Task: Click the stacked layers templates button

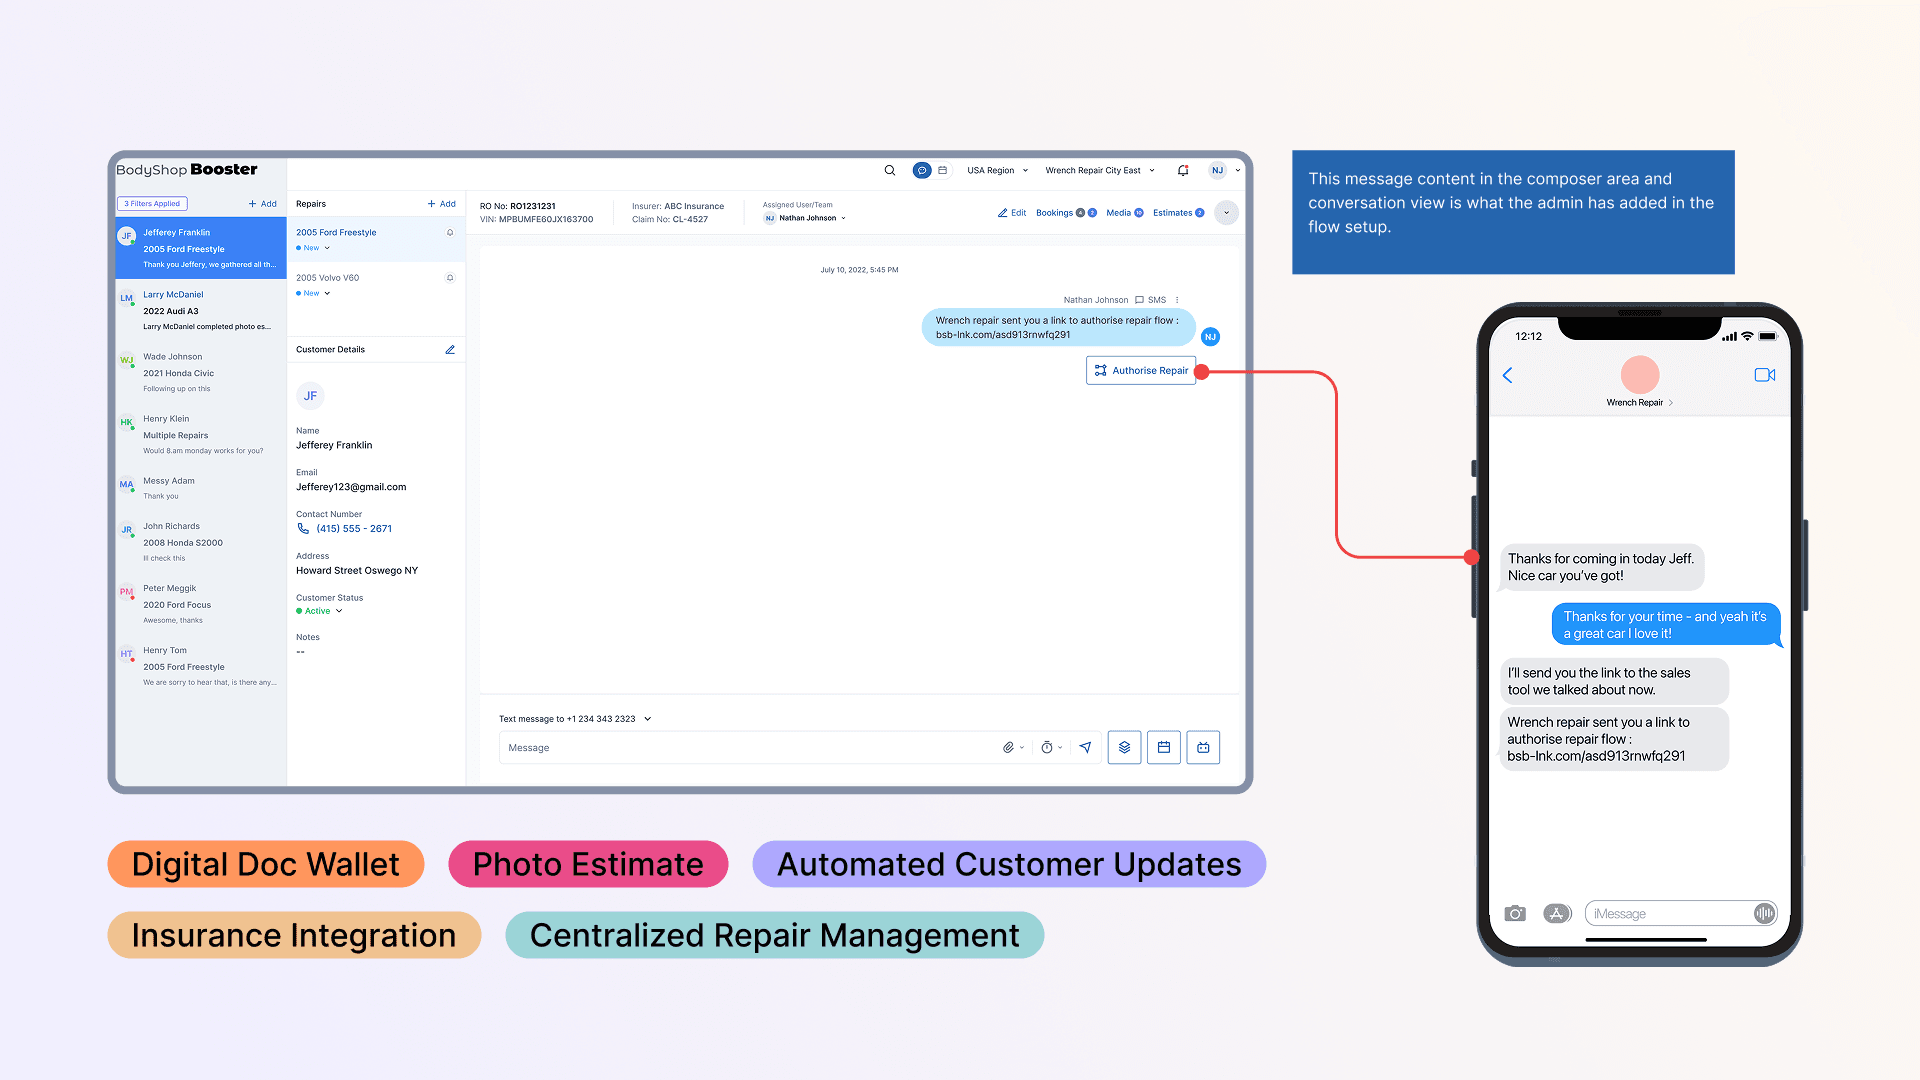Action: 1124,748
